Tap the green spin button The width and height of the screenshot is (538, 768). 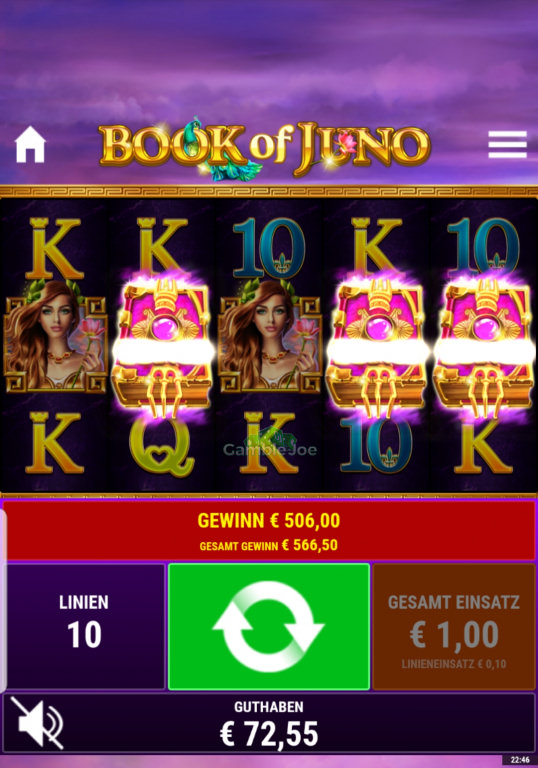tap(269, 626)
